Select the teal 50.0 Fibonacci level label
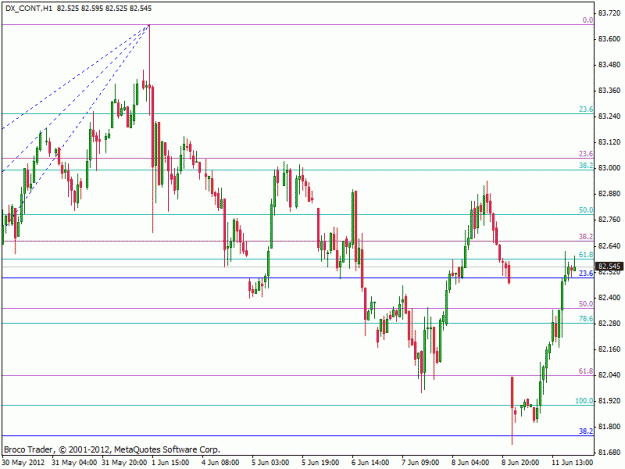This screenshot has height=469, width=625. 586,210
